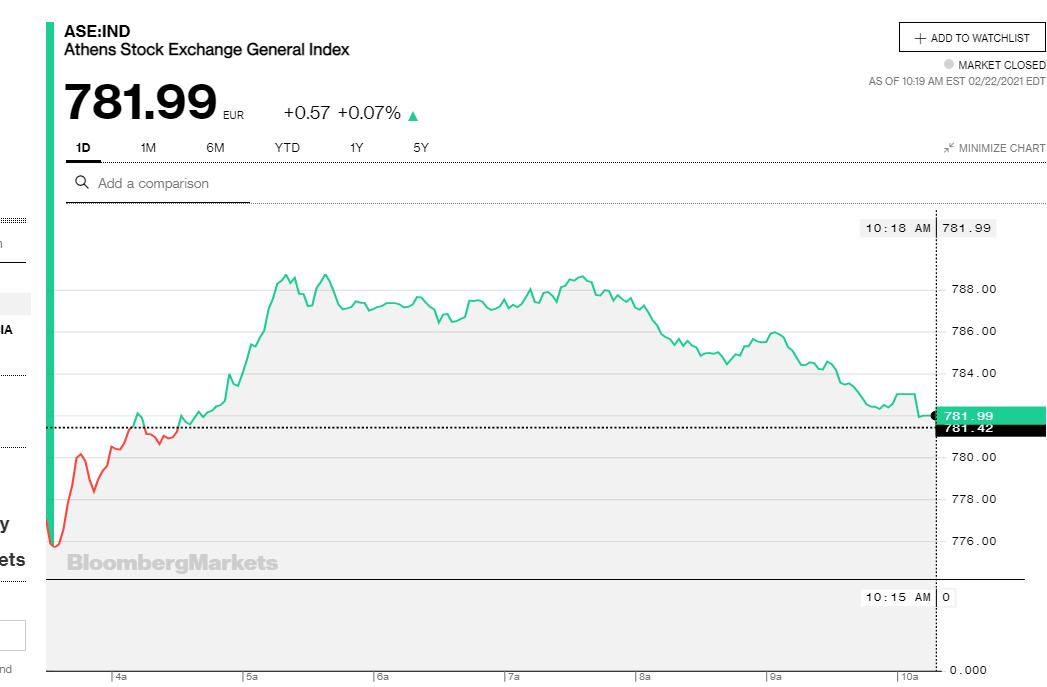Select the 1D time range tab
This screenshot has height=687, width=1047.
point(83,148)
